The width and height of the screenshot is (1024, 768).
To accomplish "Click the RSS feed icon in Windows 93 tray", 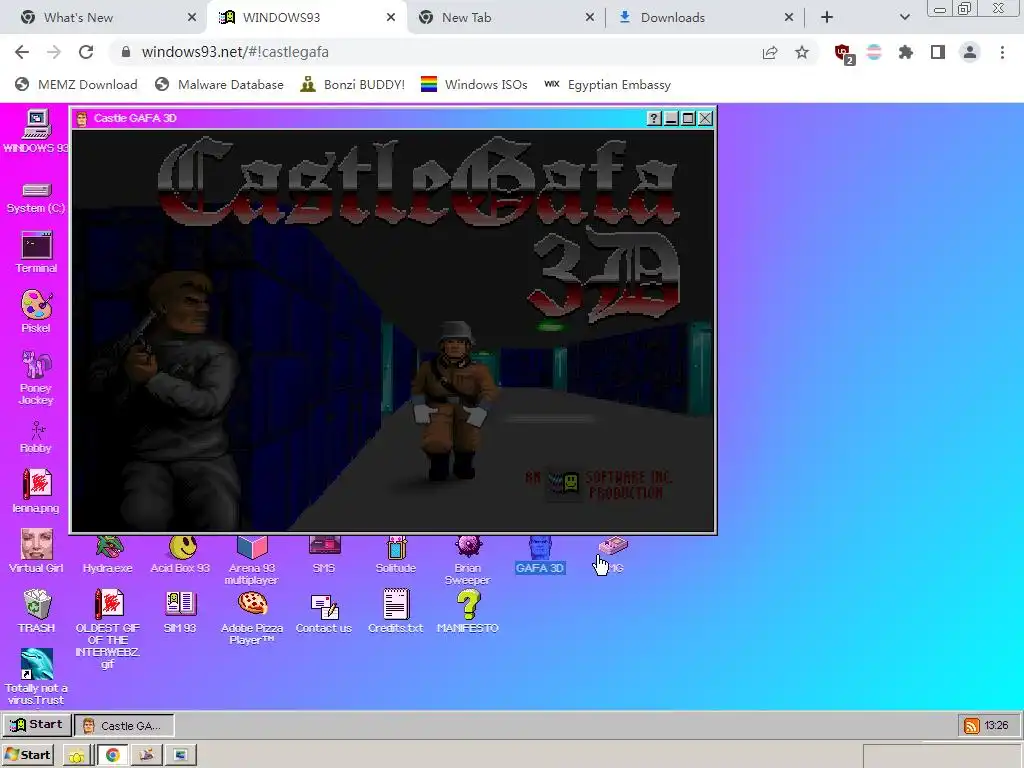I will 972,726.
